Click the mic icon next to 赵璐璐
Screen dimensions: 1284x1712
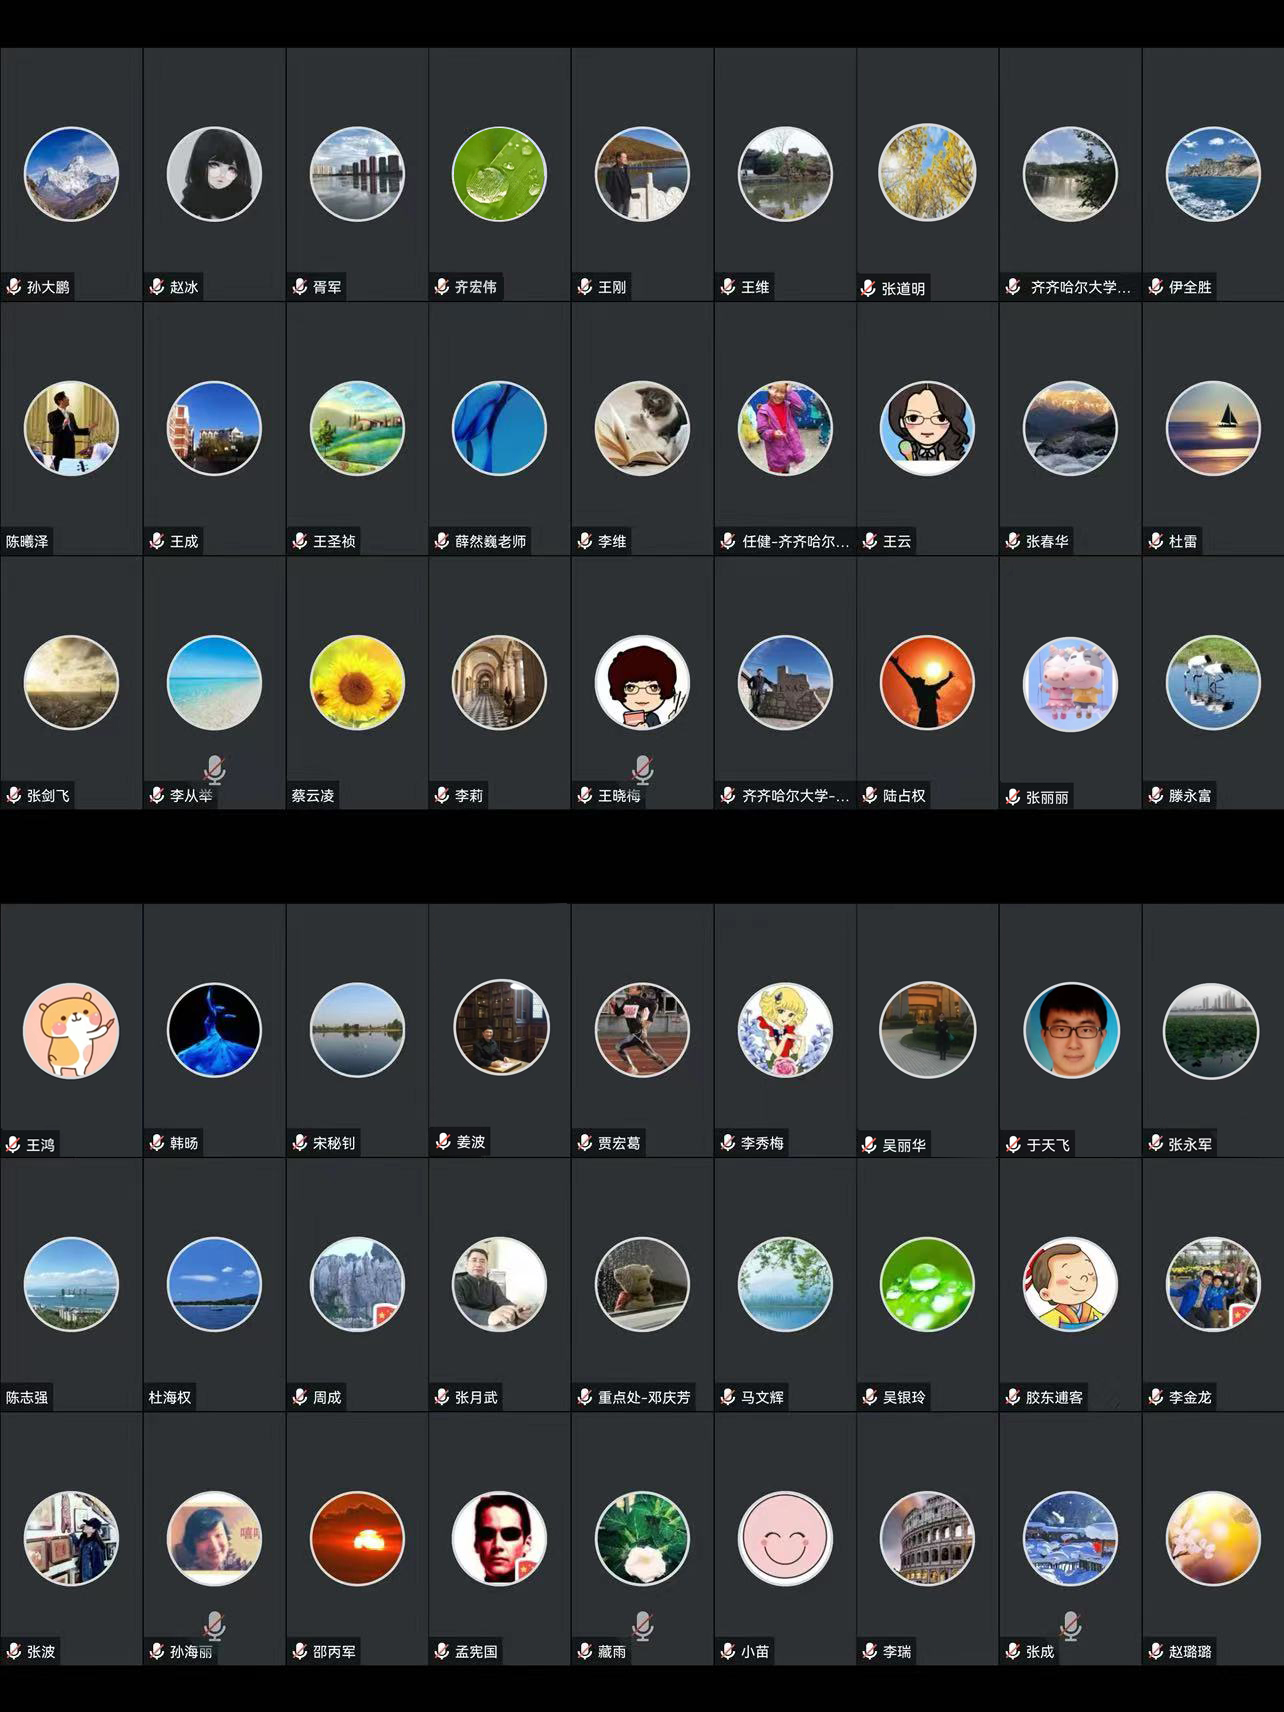(1156, 1651)
